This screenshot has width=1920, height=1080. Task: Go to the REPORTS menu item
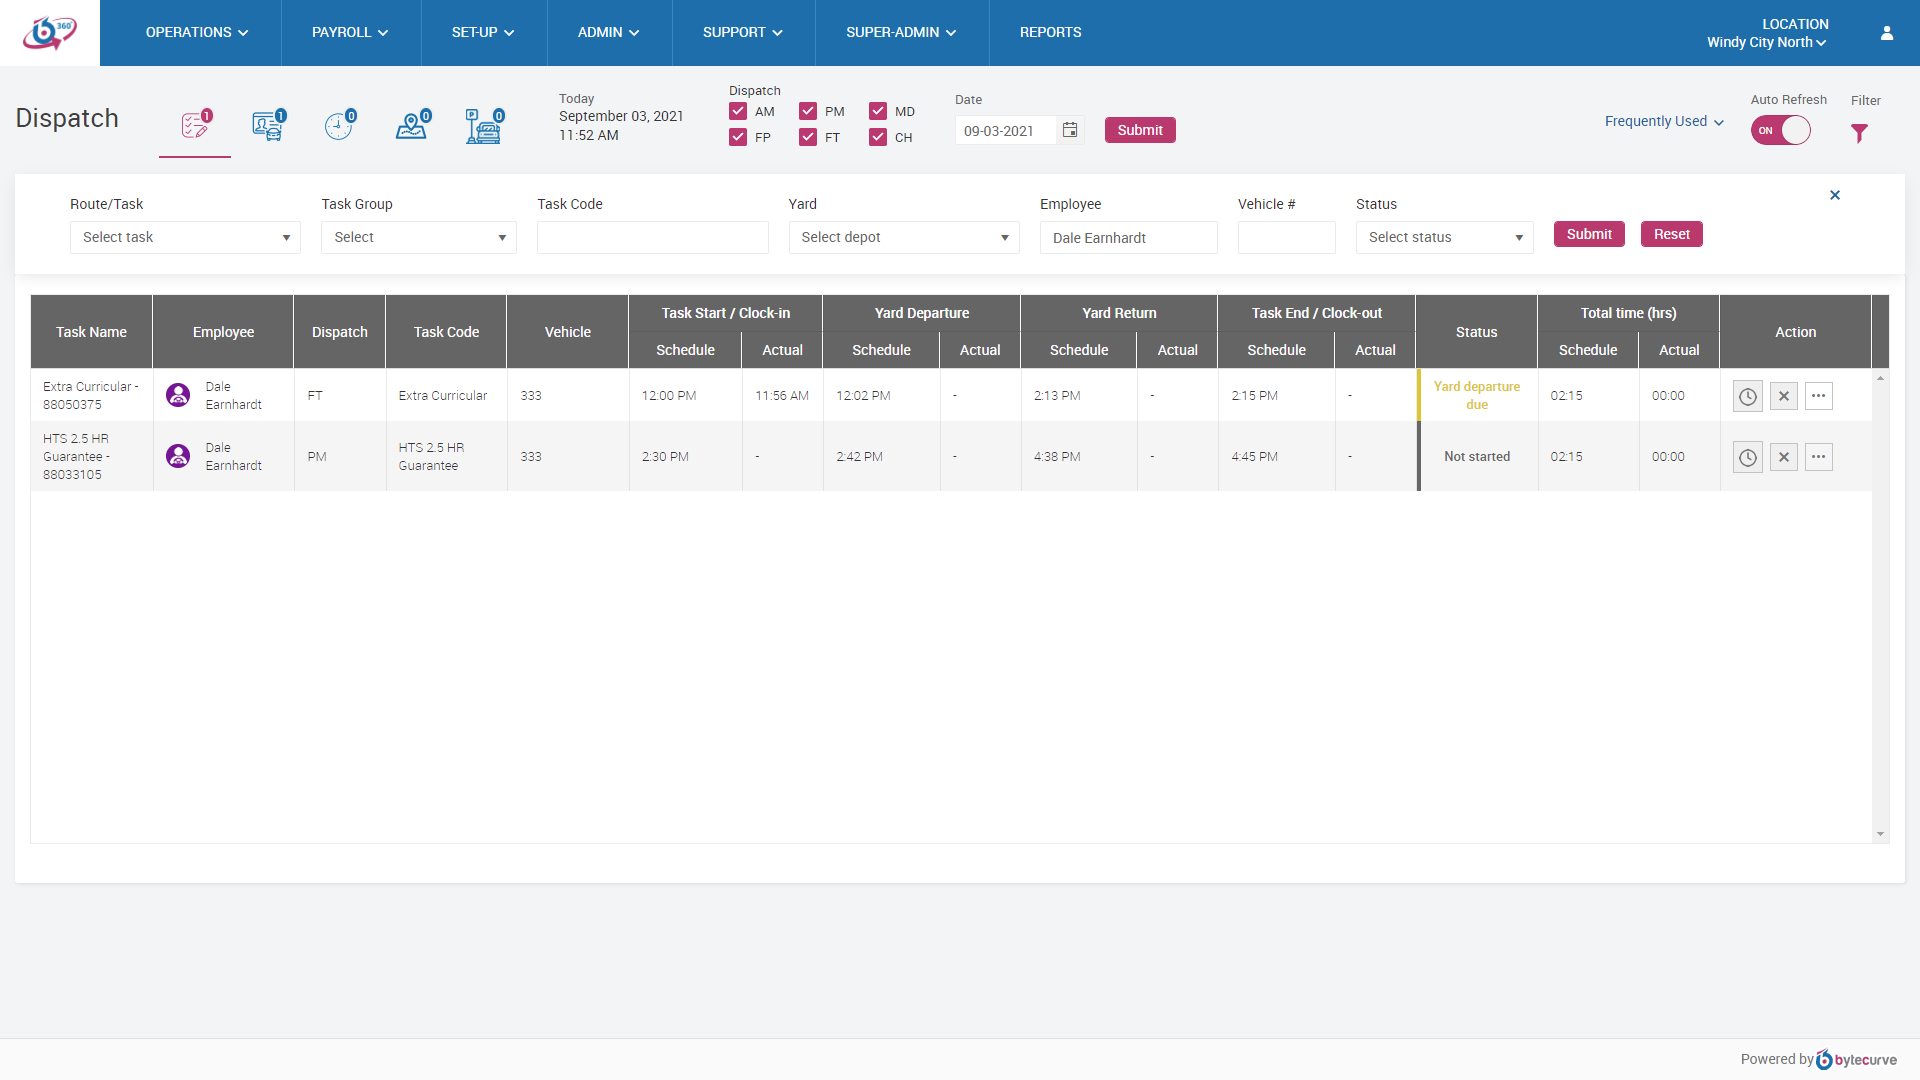click(1050, 32)
